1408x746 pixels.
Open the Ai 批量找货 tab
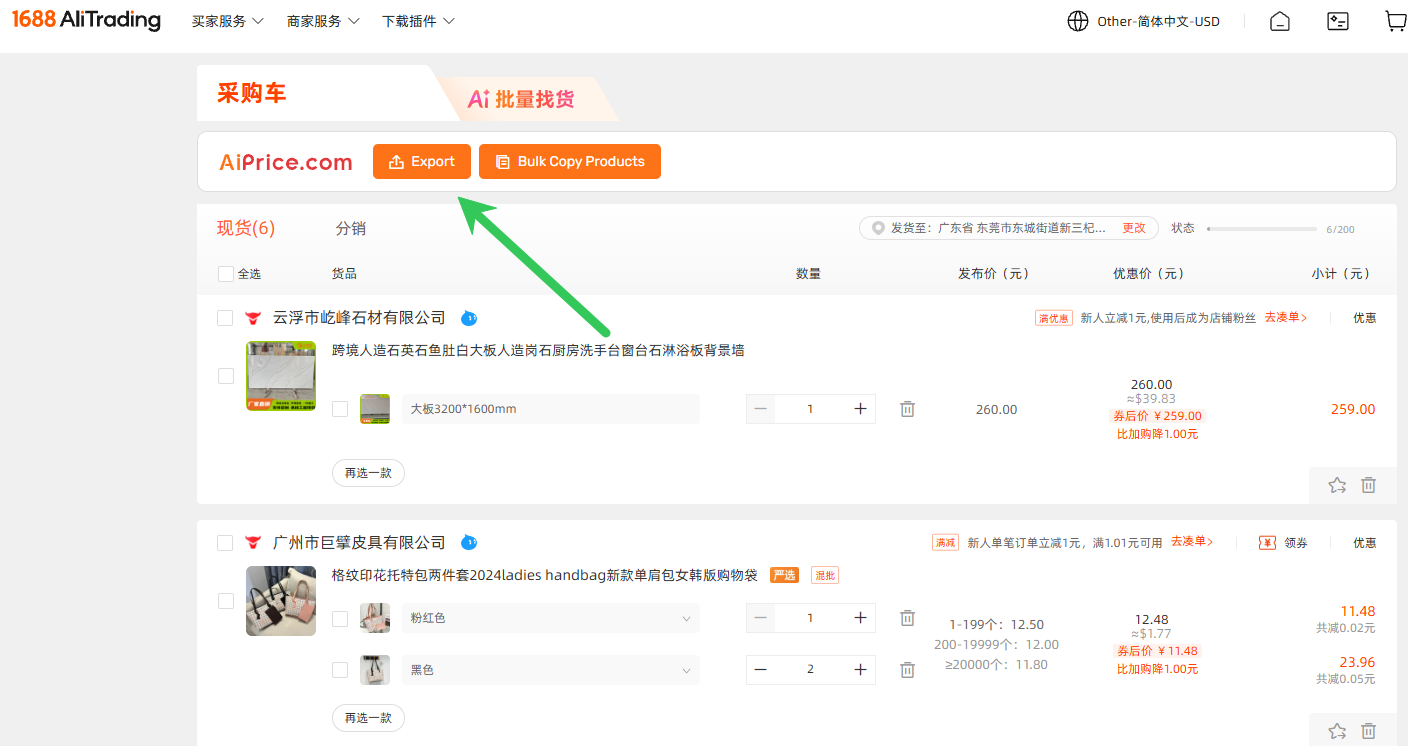pos(521,99)
